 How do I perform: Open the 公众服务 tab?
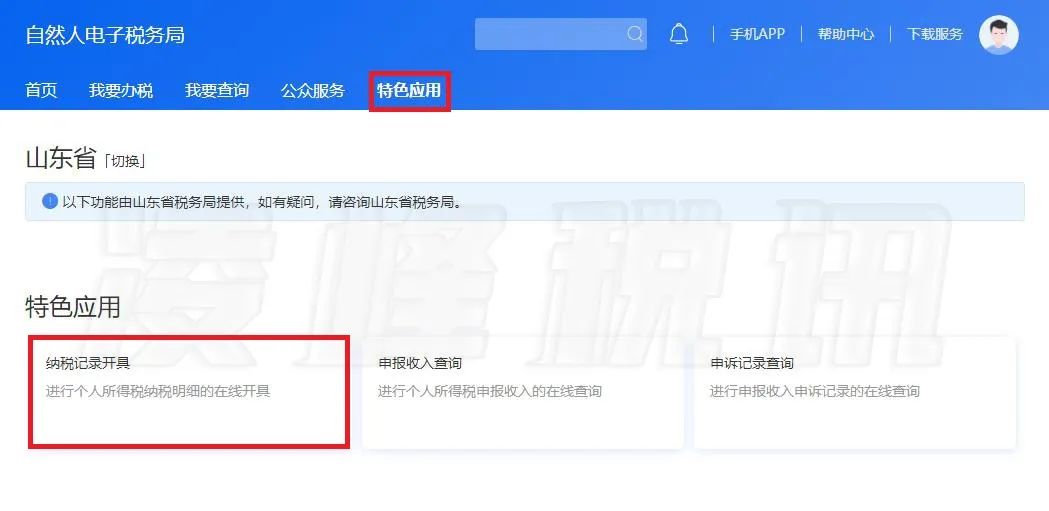(x=312, y=90)
